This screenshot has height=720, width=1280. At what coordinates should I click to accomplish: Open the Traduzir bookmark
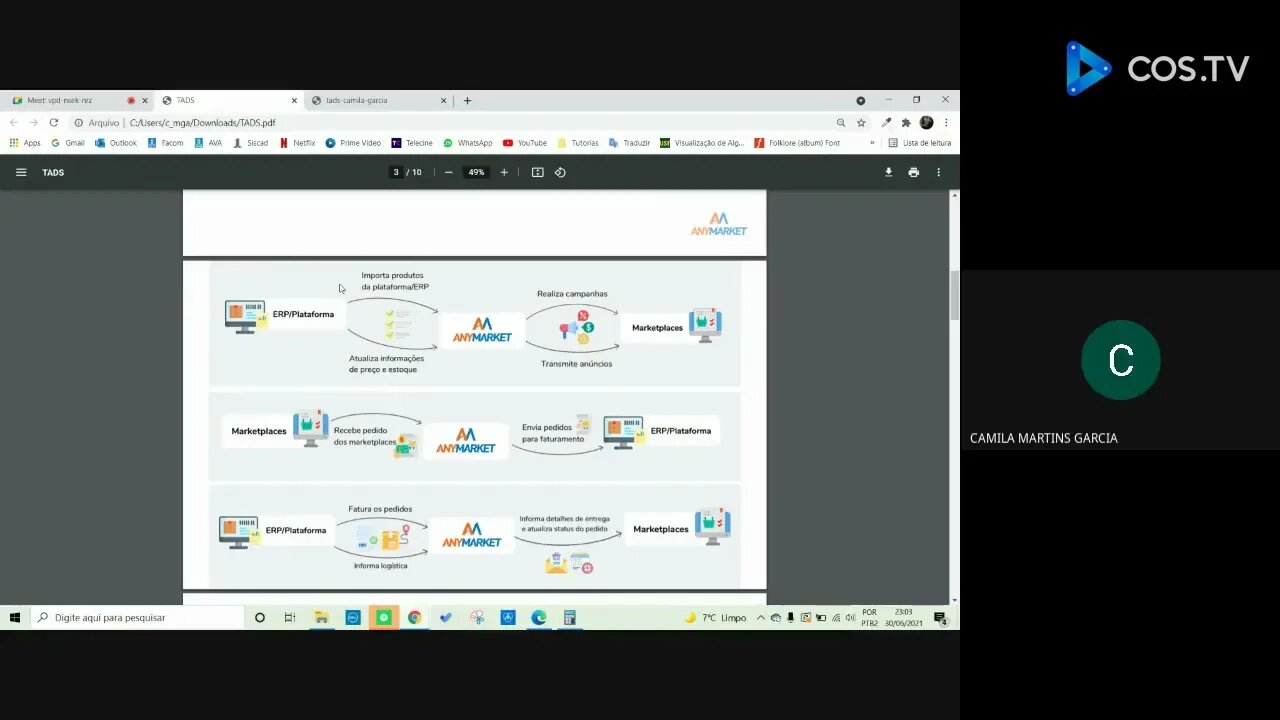click(629, 143)
